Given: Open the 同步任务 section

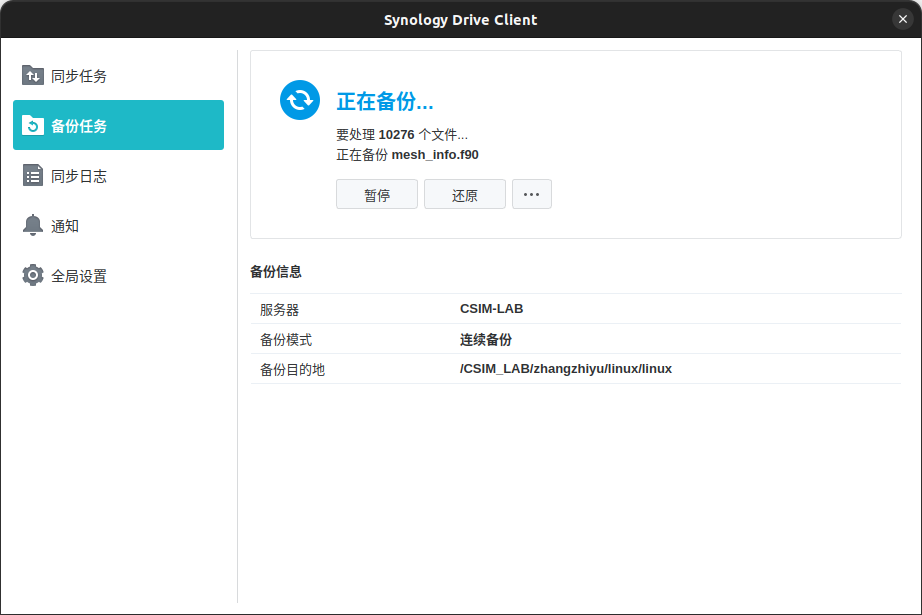Looking at the screenshot, I should pos(118,75).
